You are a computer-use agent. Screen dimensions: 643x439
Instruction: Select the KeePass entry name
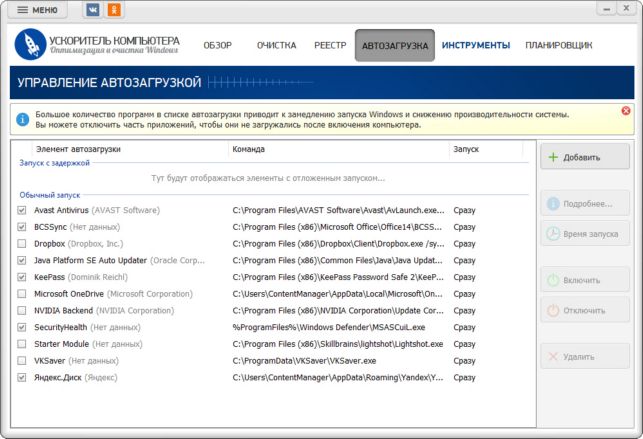pyautogui.click(x=49, y=277)
